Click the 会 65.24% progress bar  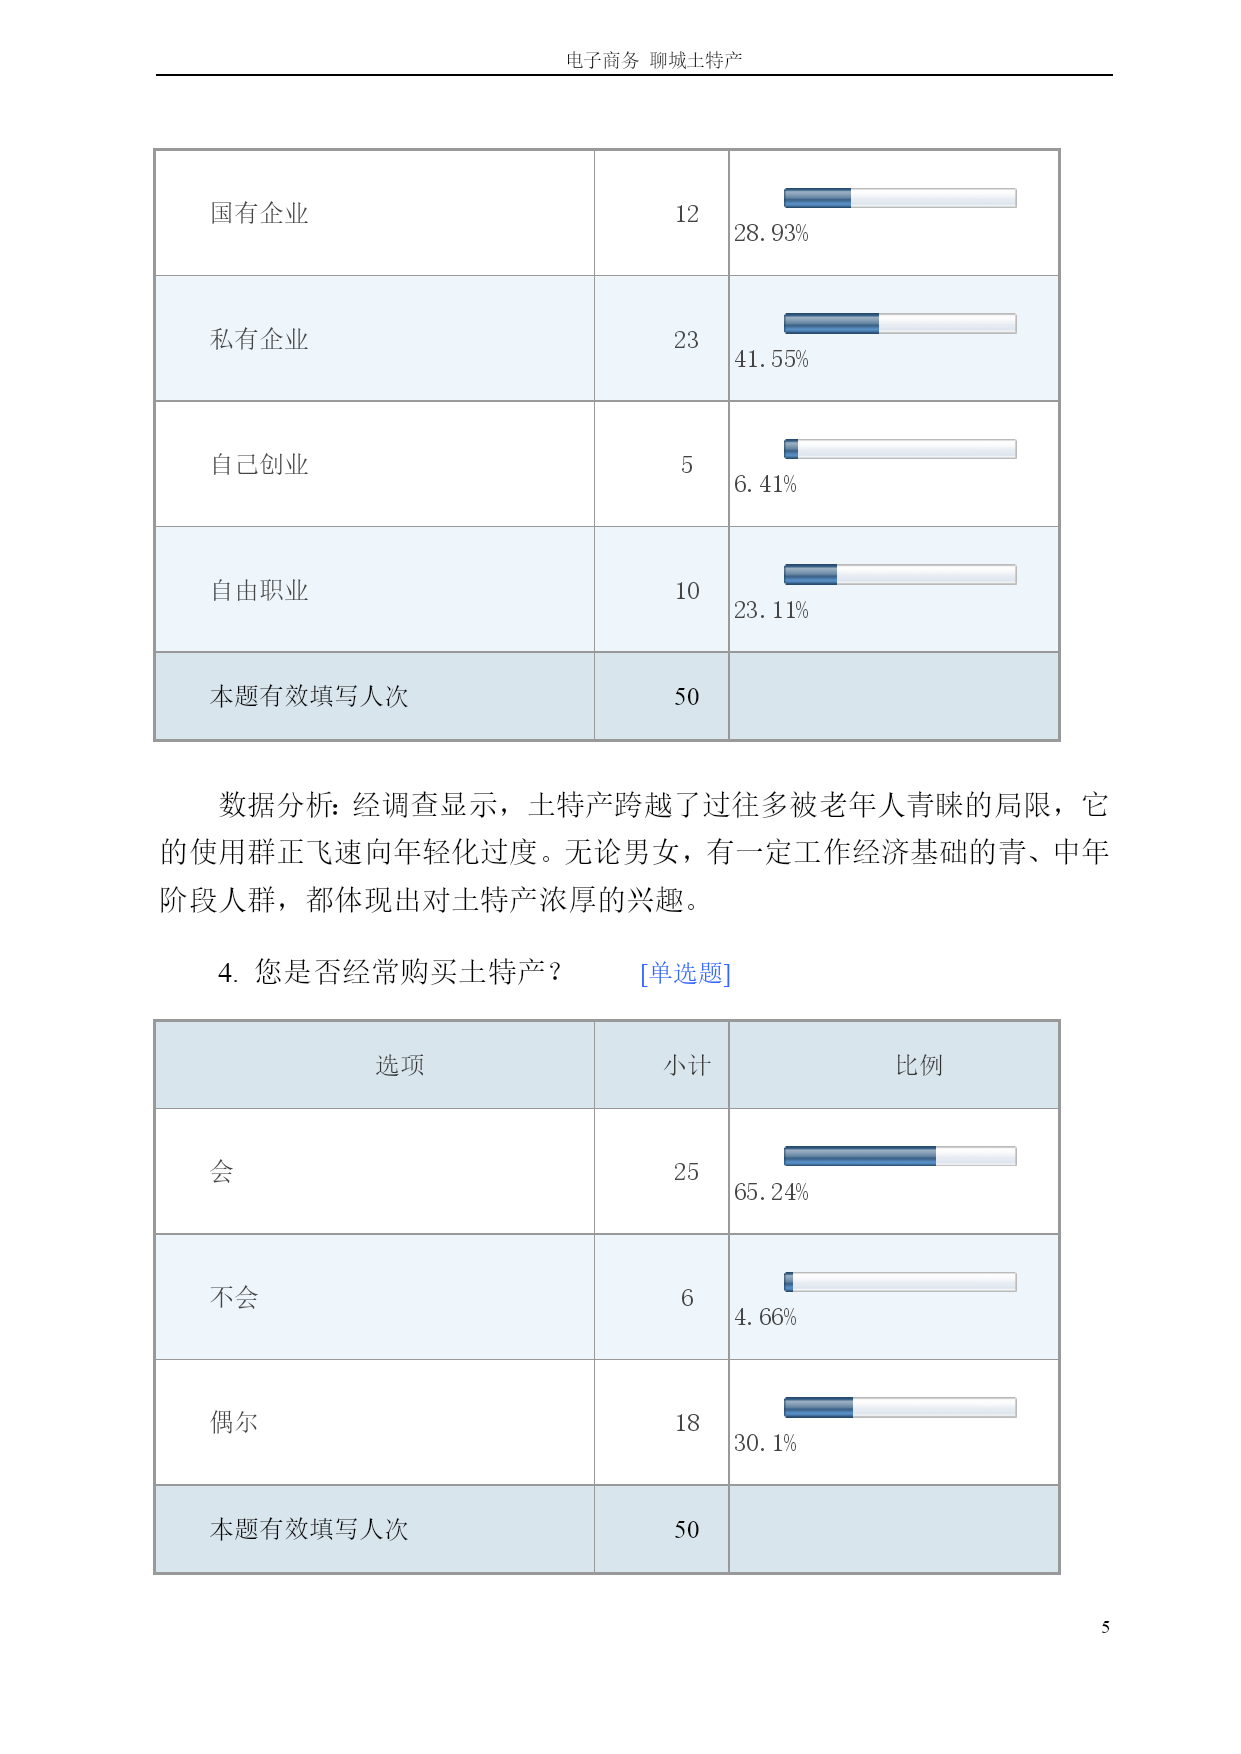coord(900,1156)
